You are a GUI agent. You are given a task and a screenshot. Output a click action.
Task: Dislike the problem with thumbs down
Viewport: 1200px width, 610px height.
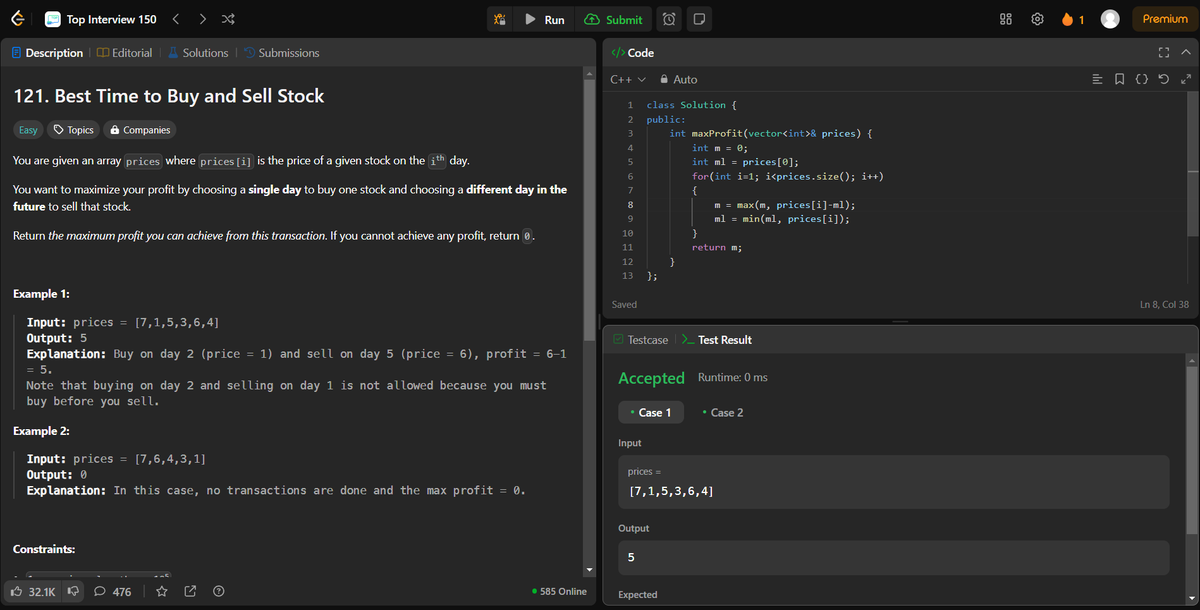(73, 592)
